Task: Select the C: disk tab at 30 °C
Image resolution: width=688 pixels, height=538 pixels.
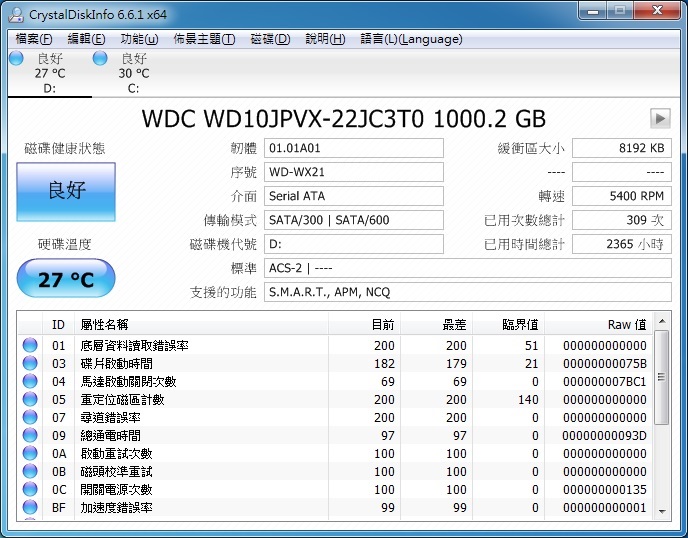Action: coord(133,73)
